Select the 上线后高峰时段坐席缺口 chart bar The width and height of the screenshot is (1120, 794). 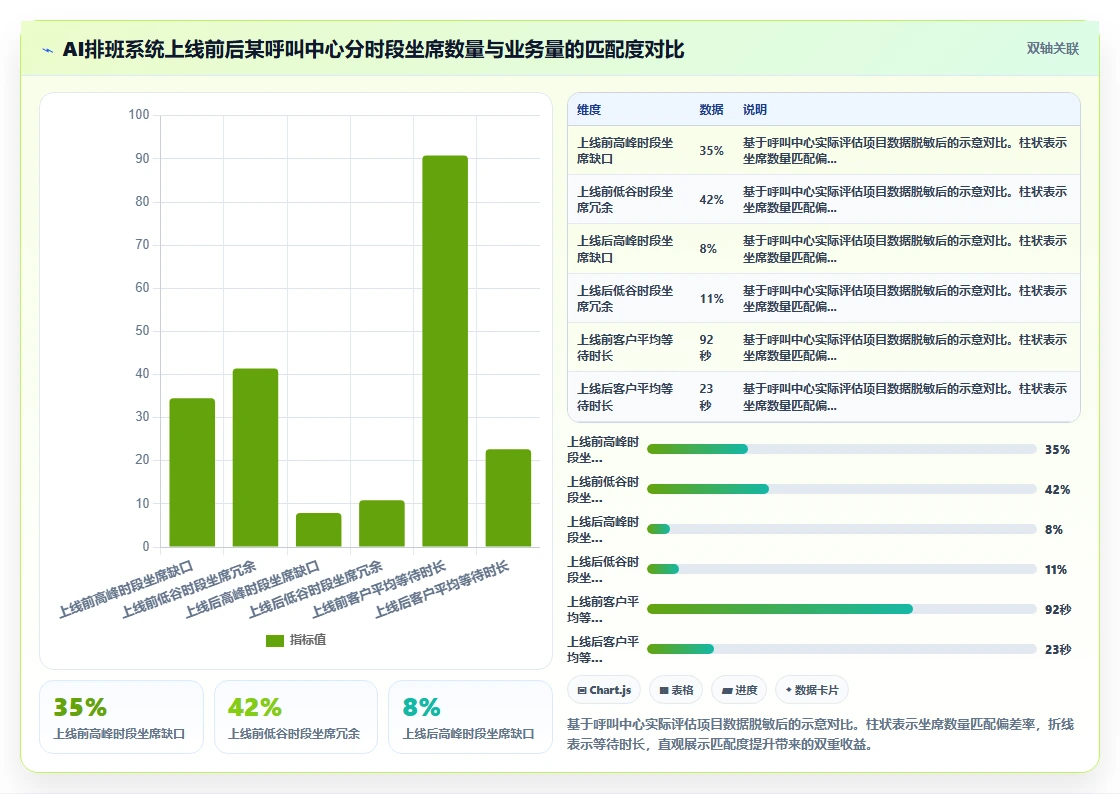tap(319, 530)
